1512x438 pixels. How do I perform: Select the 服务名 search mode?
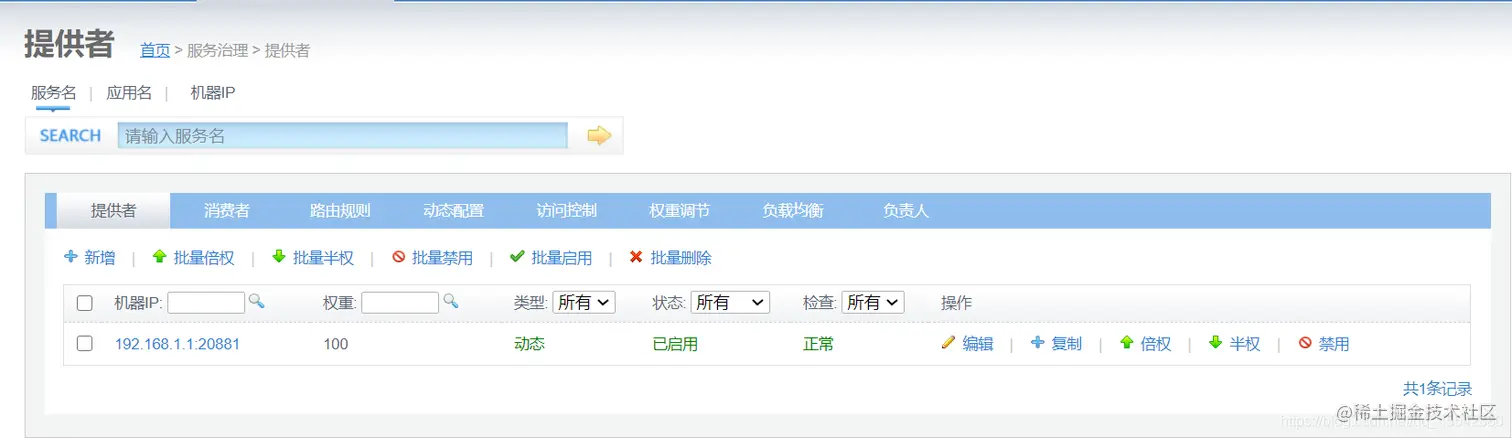click(x=53, y=92)
